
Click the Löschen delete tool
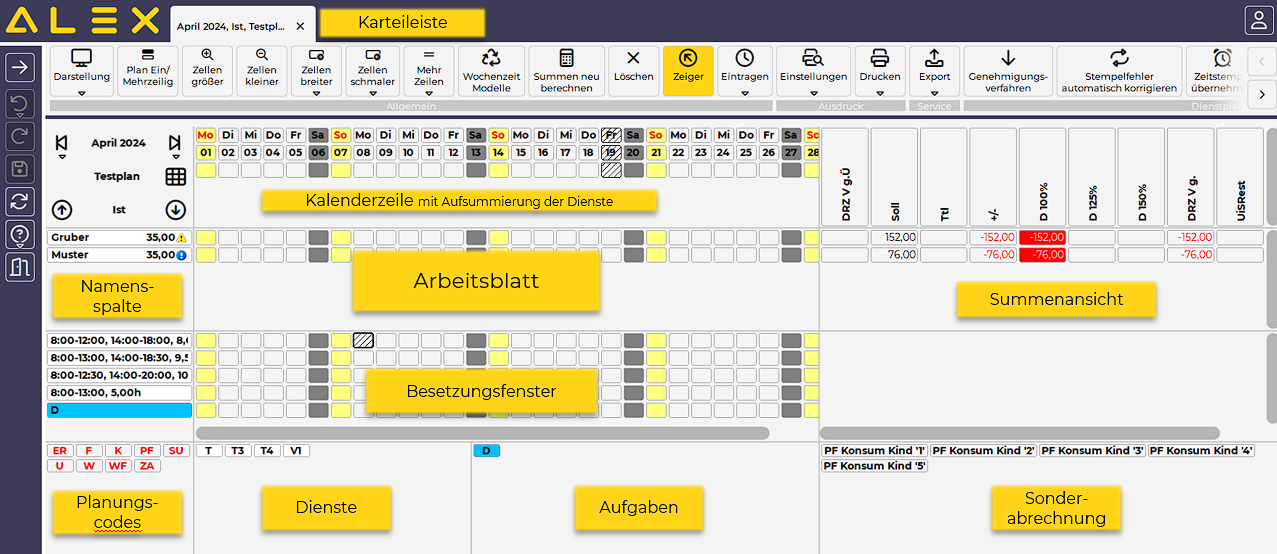coord(633,59)
